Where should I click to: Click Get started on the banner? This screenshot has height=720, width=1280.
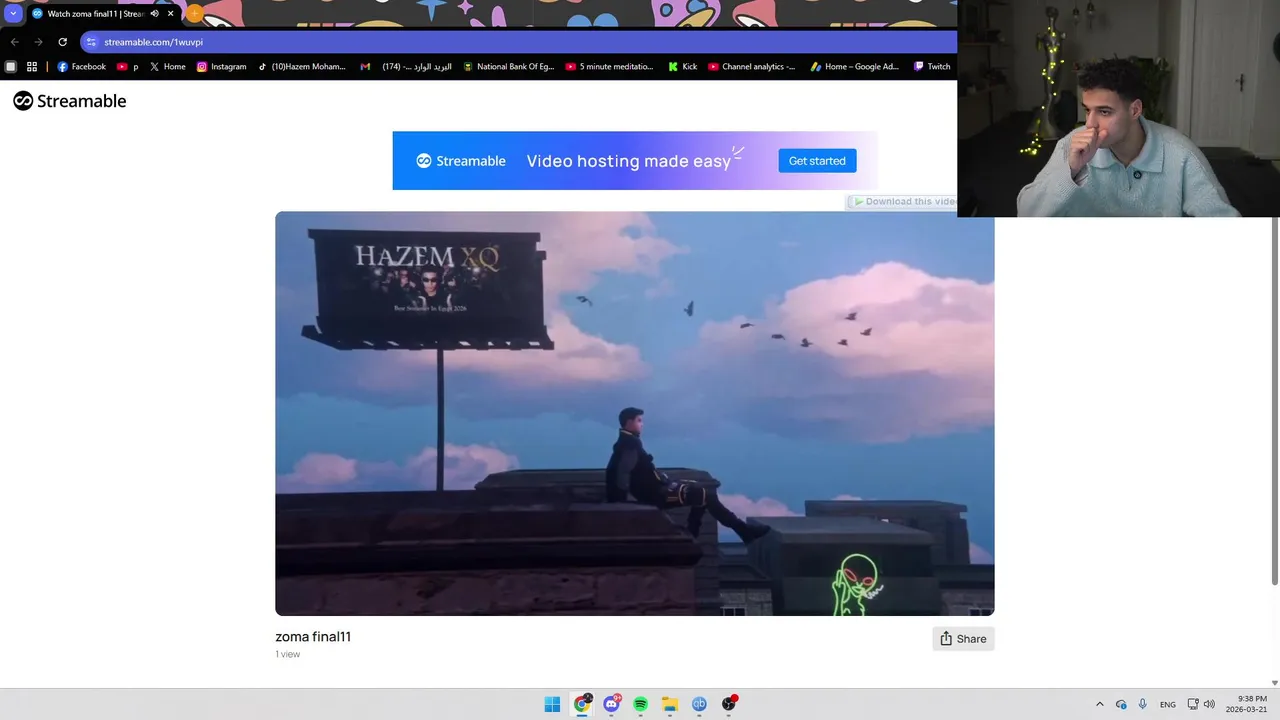[x=817, y=161]
